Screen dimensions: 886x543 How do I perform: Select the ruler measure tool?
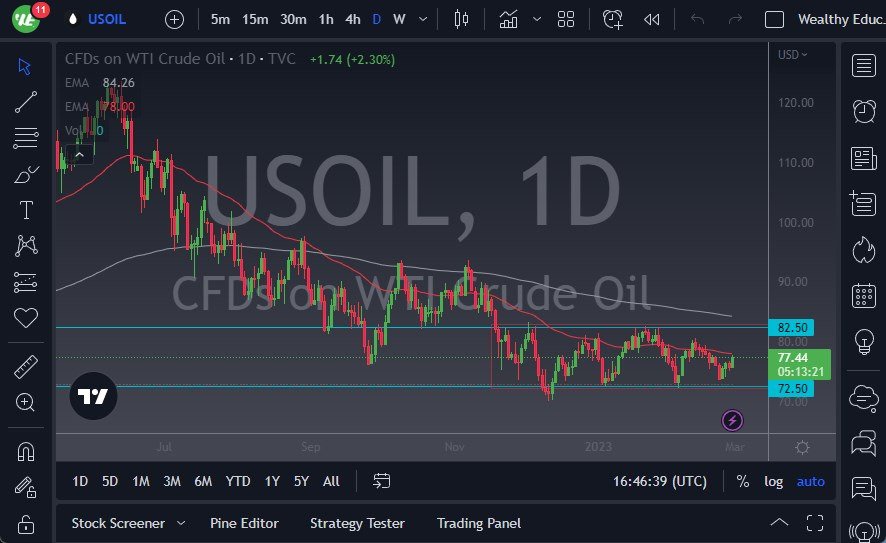coord(26,367)
